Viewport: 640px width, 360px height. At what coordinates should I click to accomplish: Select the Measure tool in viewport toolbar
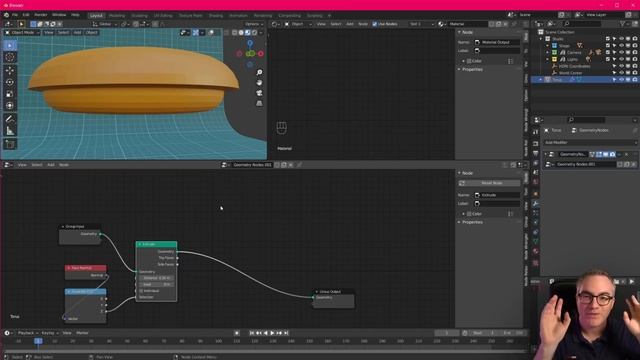pos(10,131)
